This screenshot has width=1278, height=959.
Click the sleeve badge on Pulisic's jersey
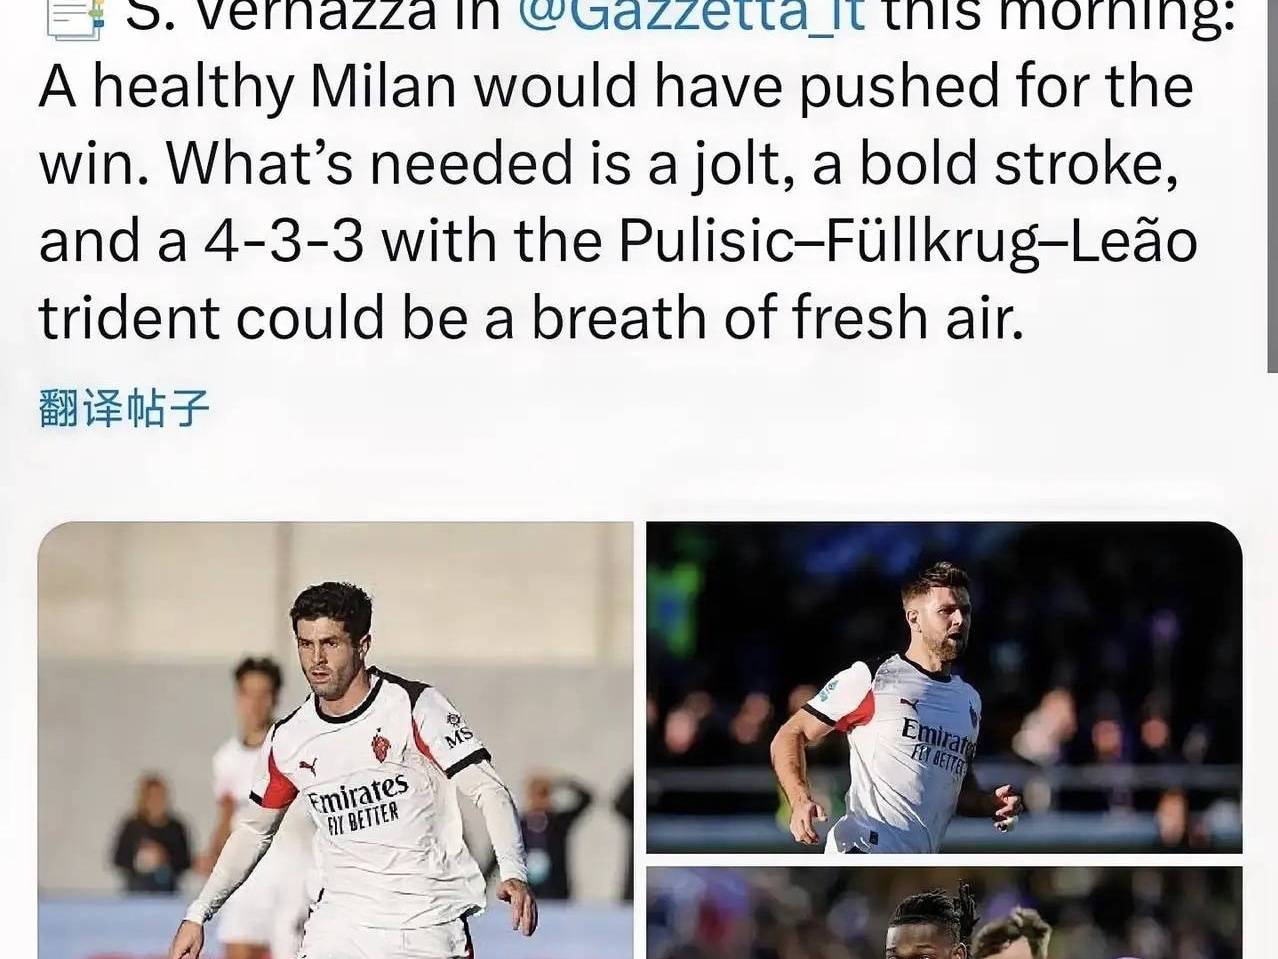[457, 727]
